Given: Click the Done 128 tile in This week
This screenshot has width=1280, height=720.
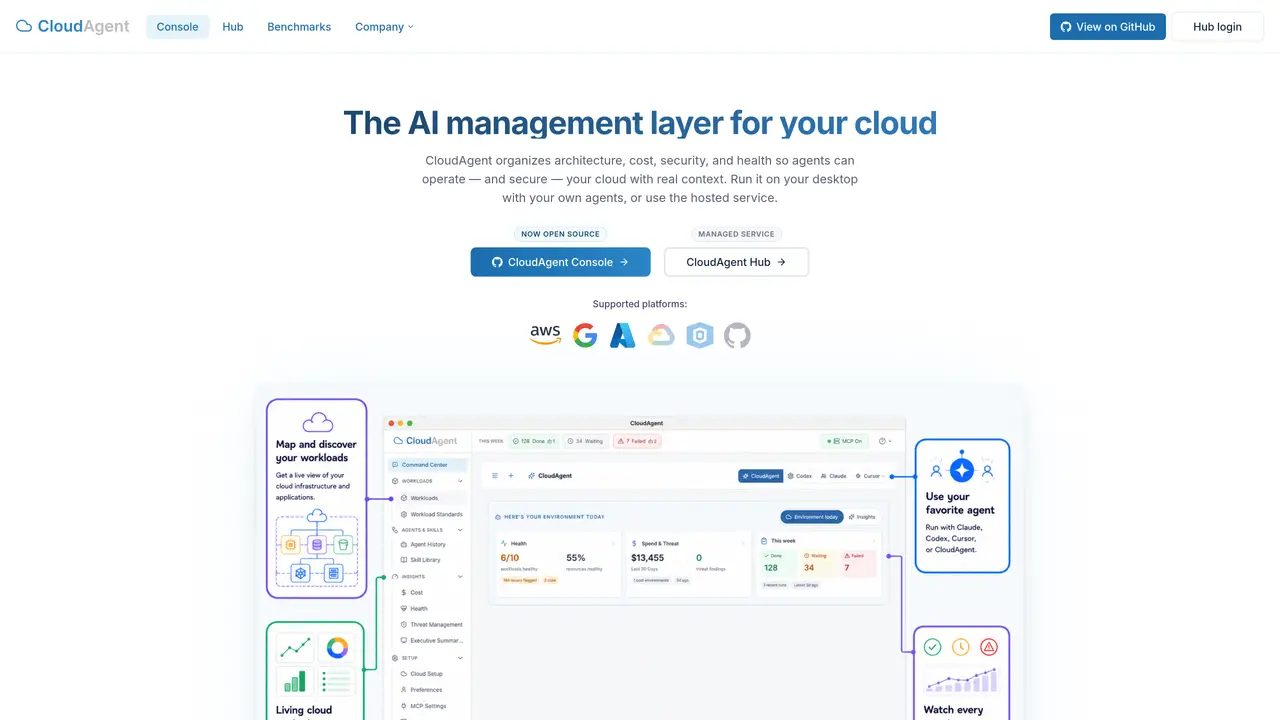Looking at the screenshot, I should point(779,564).
